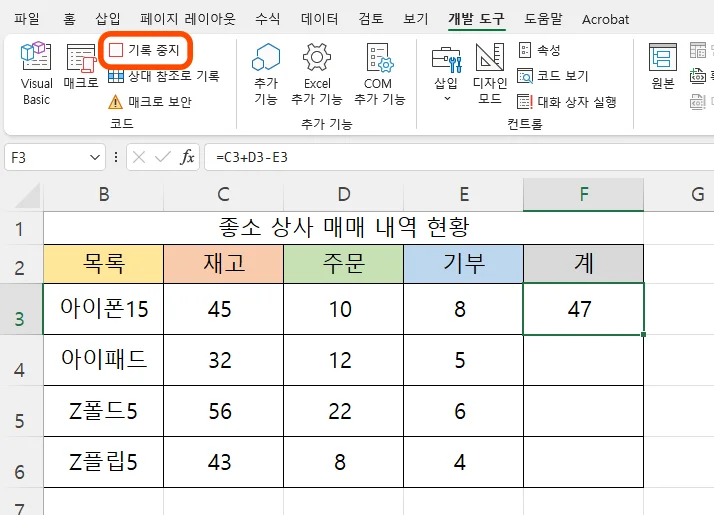The image size is (714, 515).
Task: Switch to the 파일 tab
Action: (x=26, y=19)
